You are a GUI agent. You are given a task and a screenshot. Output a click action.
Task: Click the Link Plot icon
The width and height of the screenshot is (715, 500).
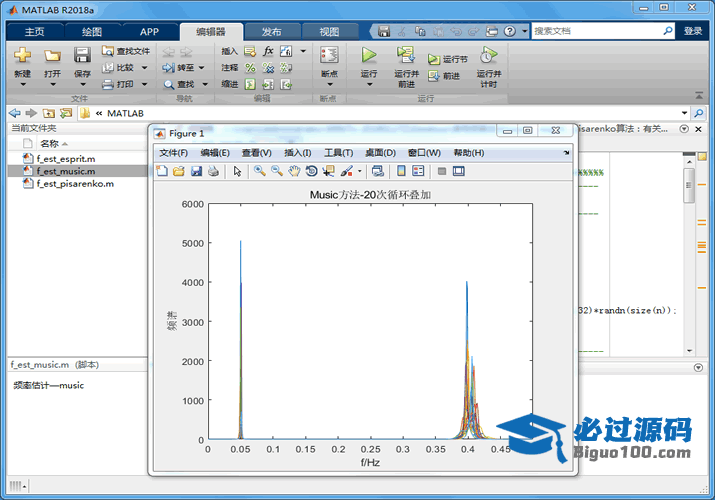coord(378,171)
